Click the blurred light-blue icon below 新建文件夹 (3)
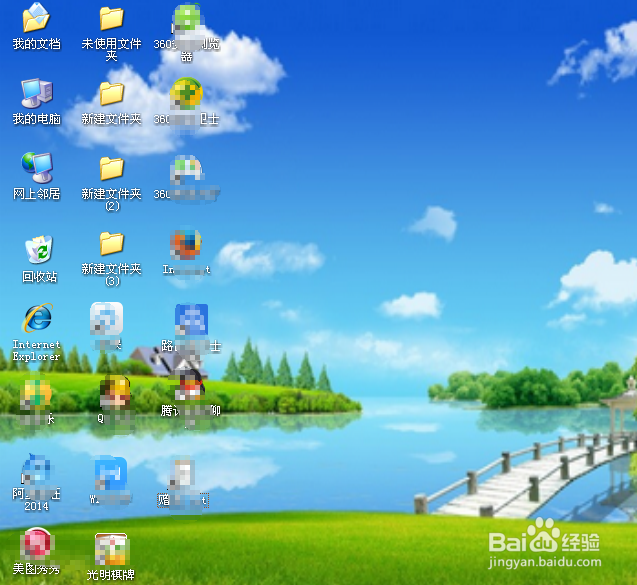Viewport: 637px width, 585px height. pos(106,326)
